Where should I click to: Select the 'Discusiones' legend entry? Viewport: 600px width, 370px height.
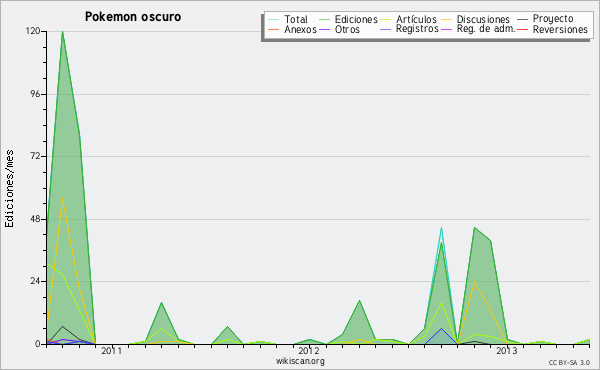pyautogui.click(x=483, y=19)
